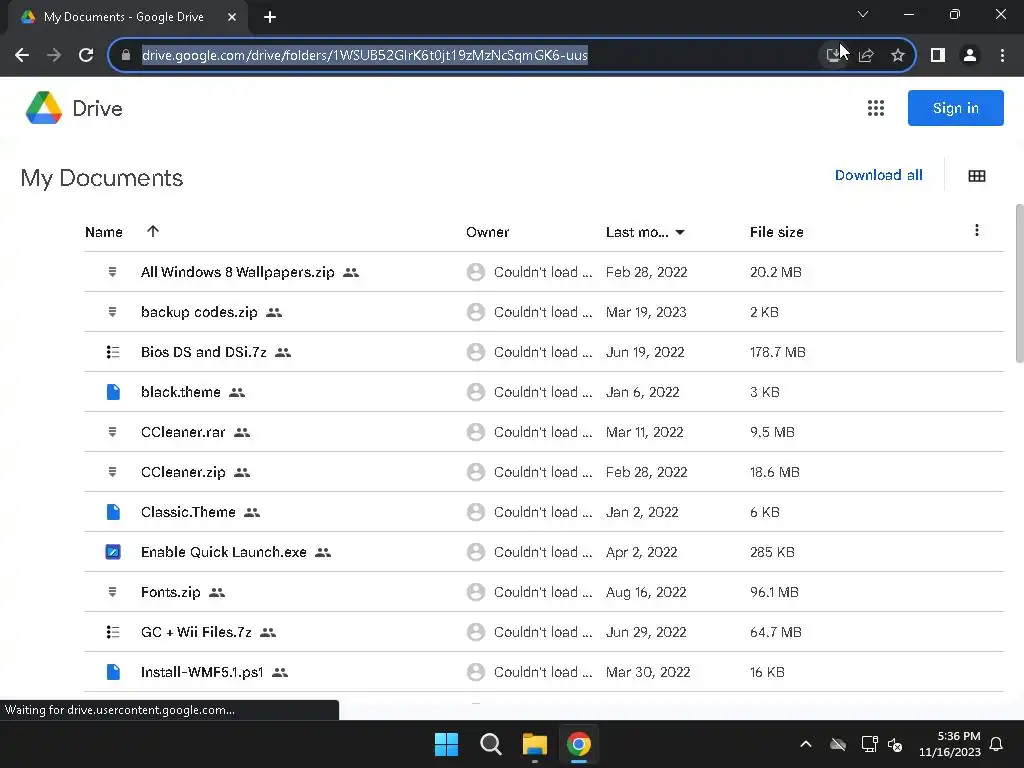Click the file icon for CCleaner.zip
This screenshot has width=1024, height=768.
[x=112, y=472]
